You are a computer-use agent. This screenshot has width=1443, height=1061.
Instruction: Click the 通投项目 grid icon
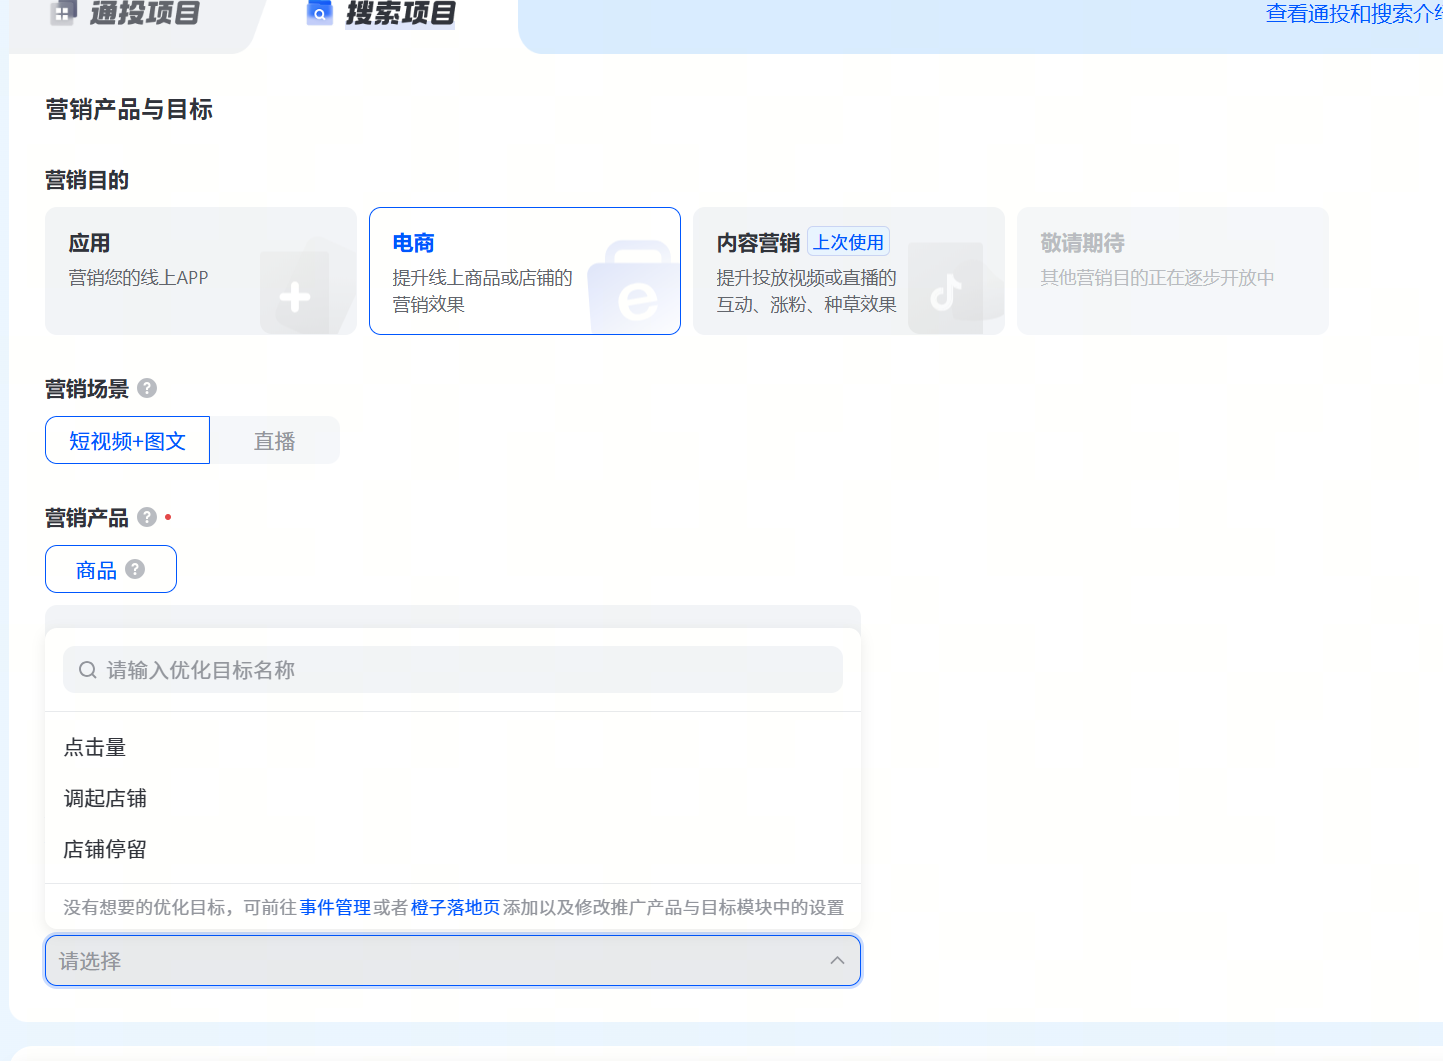point(62,14)
